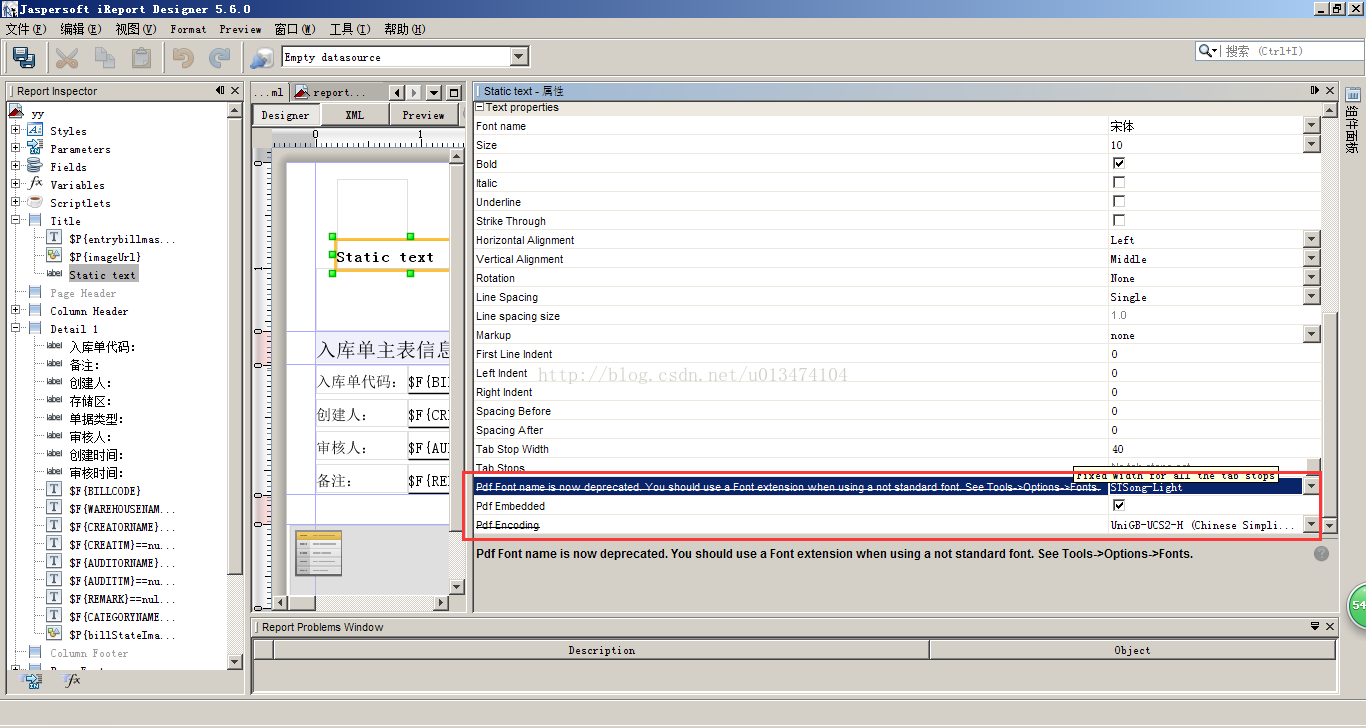Open the 组件面板 side panel icon
Viewport: 1366px width, 728px height.
[1352, 95]
